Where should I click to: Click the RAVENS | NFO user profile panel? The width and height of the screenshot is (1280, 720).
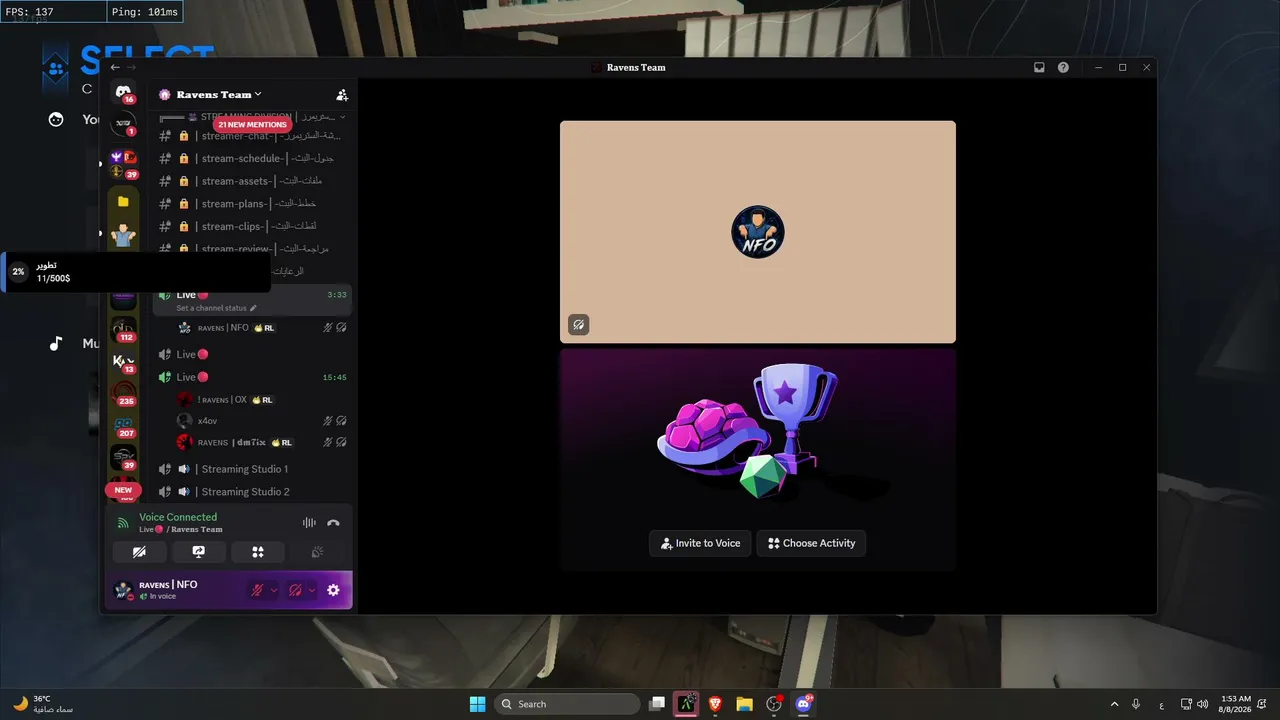point(178,590)
